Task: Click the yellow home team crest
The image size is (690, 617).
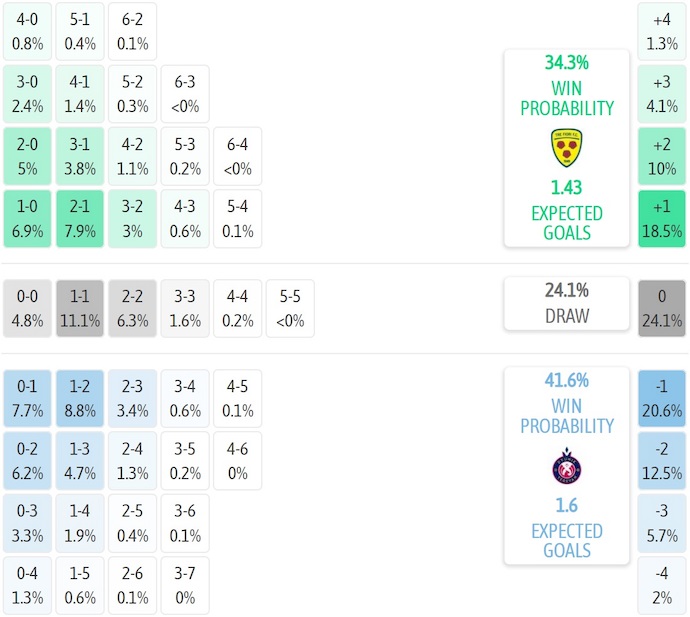Action: (567, 147)
